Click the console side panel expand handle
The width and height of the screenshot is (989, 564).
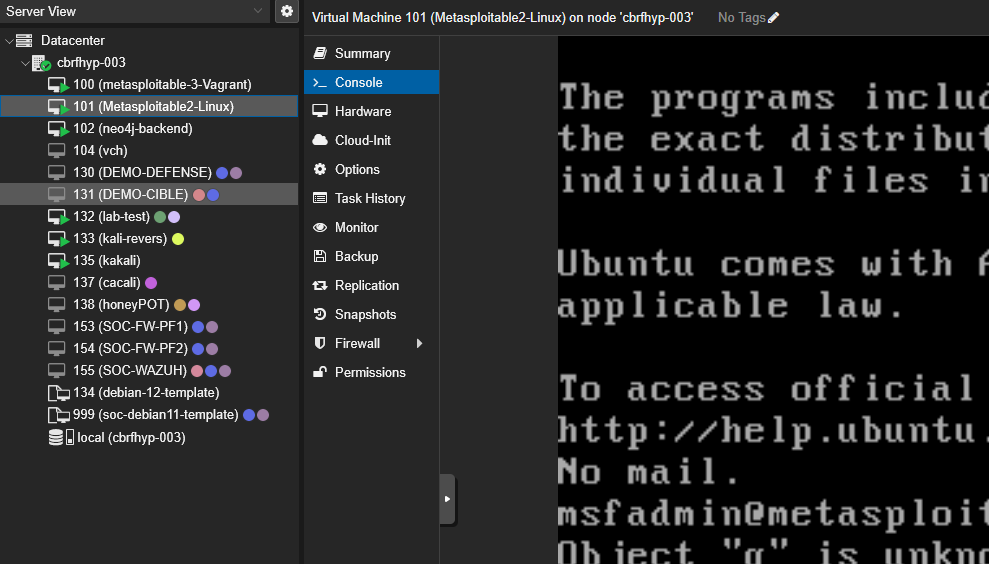pos(447,499)
